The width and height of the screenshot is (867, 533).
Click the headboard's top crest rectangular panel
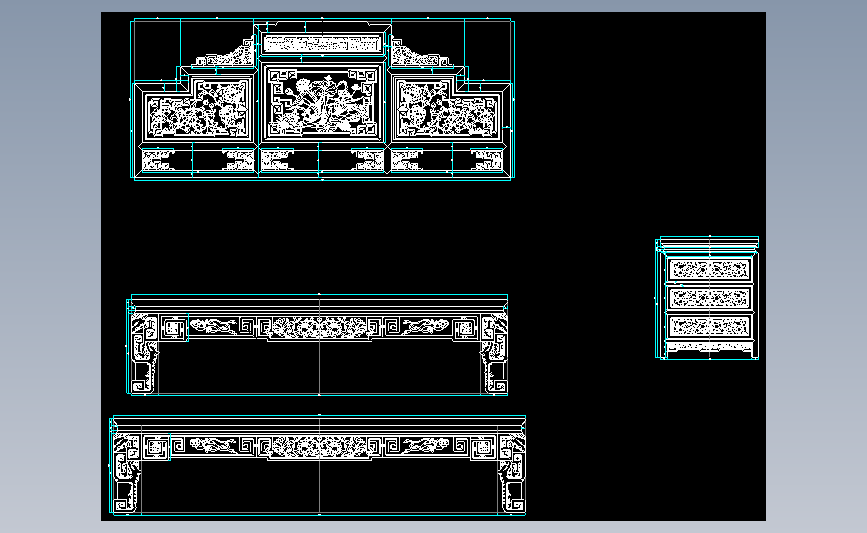(323, 44)
